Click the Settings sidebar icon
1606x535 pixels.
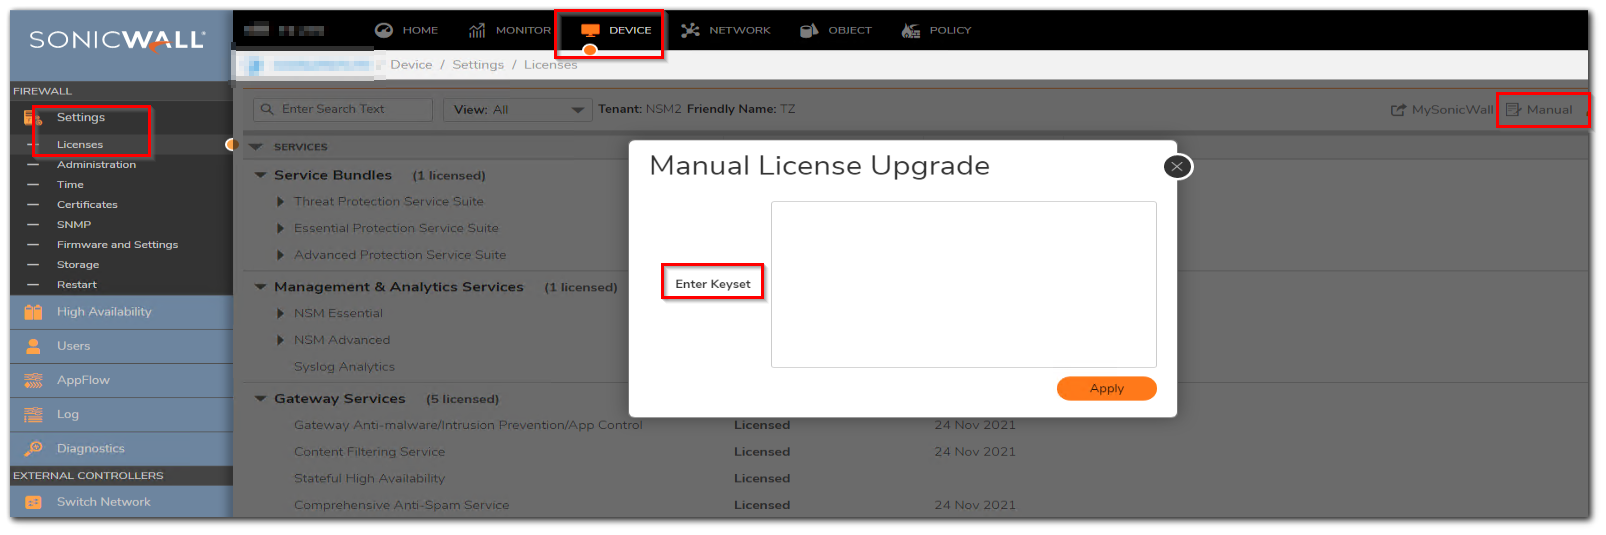click(33, 118)
